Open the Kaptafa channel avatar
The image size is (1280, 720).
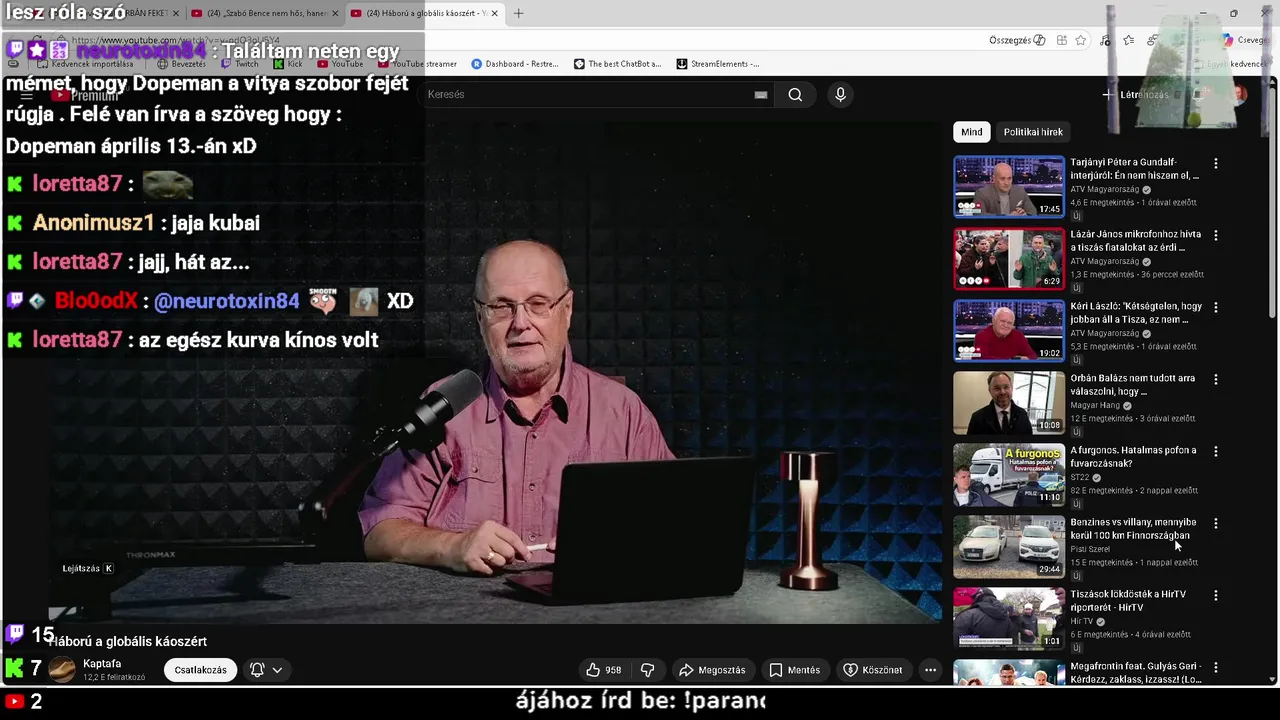coord(62,670)
